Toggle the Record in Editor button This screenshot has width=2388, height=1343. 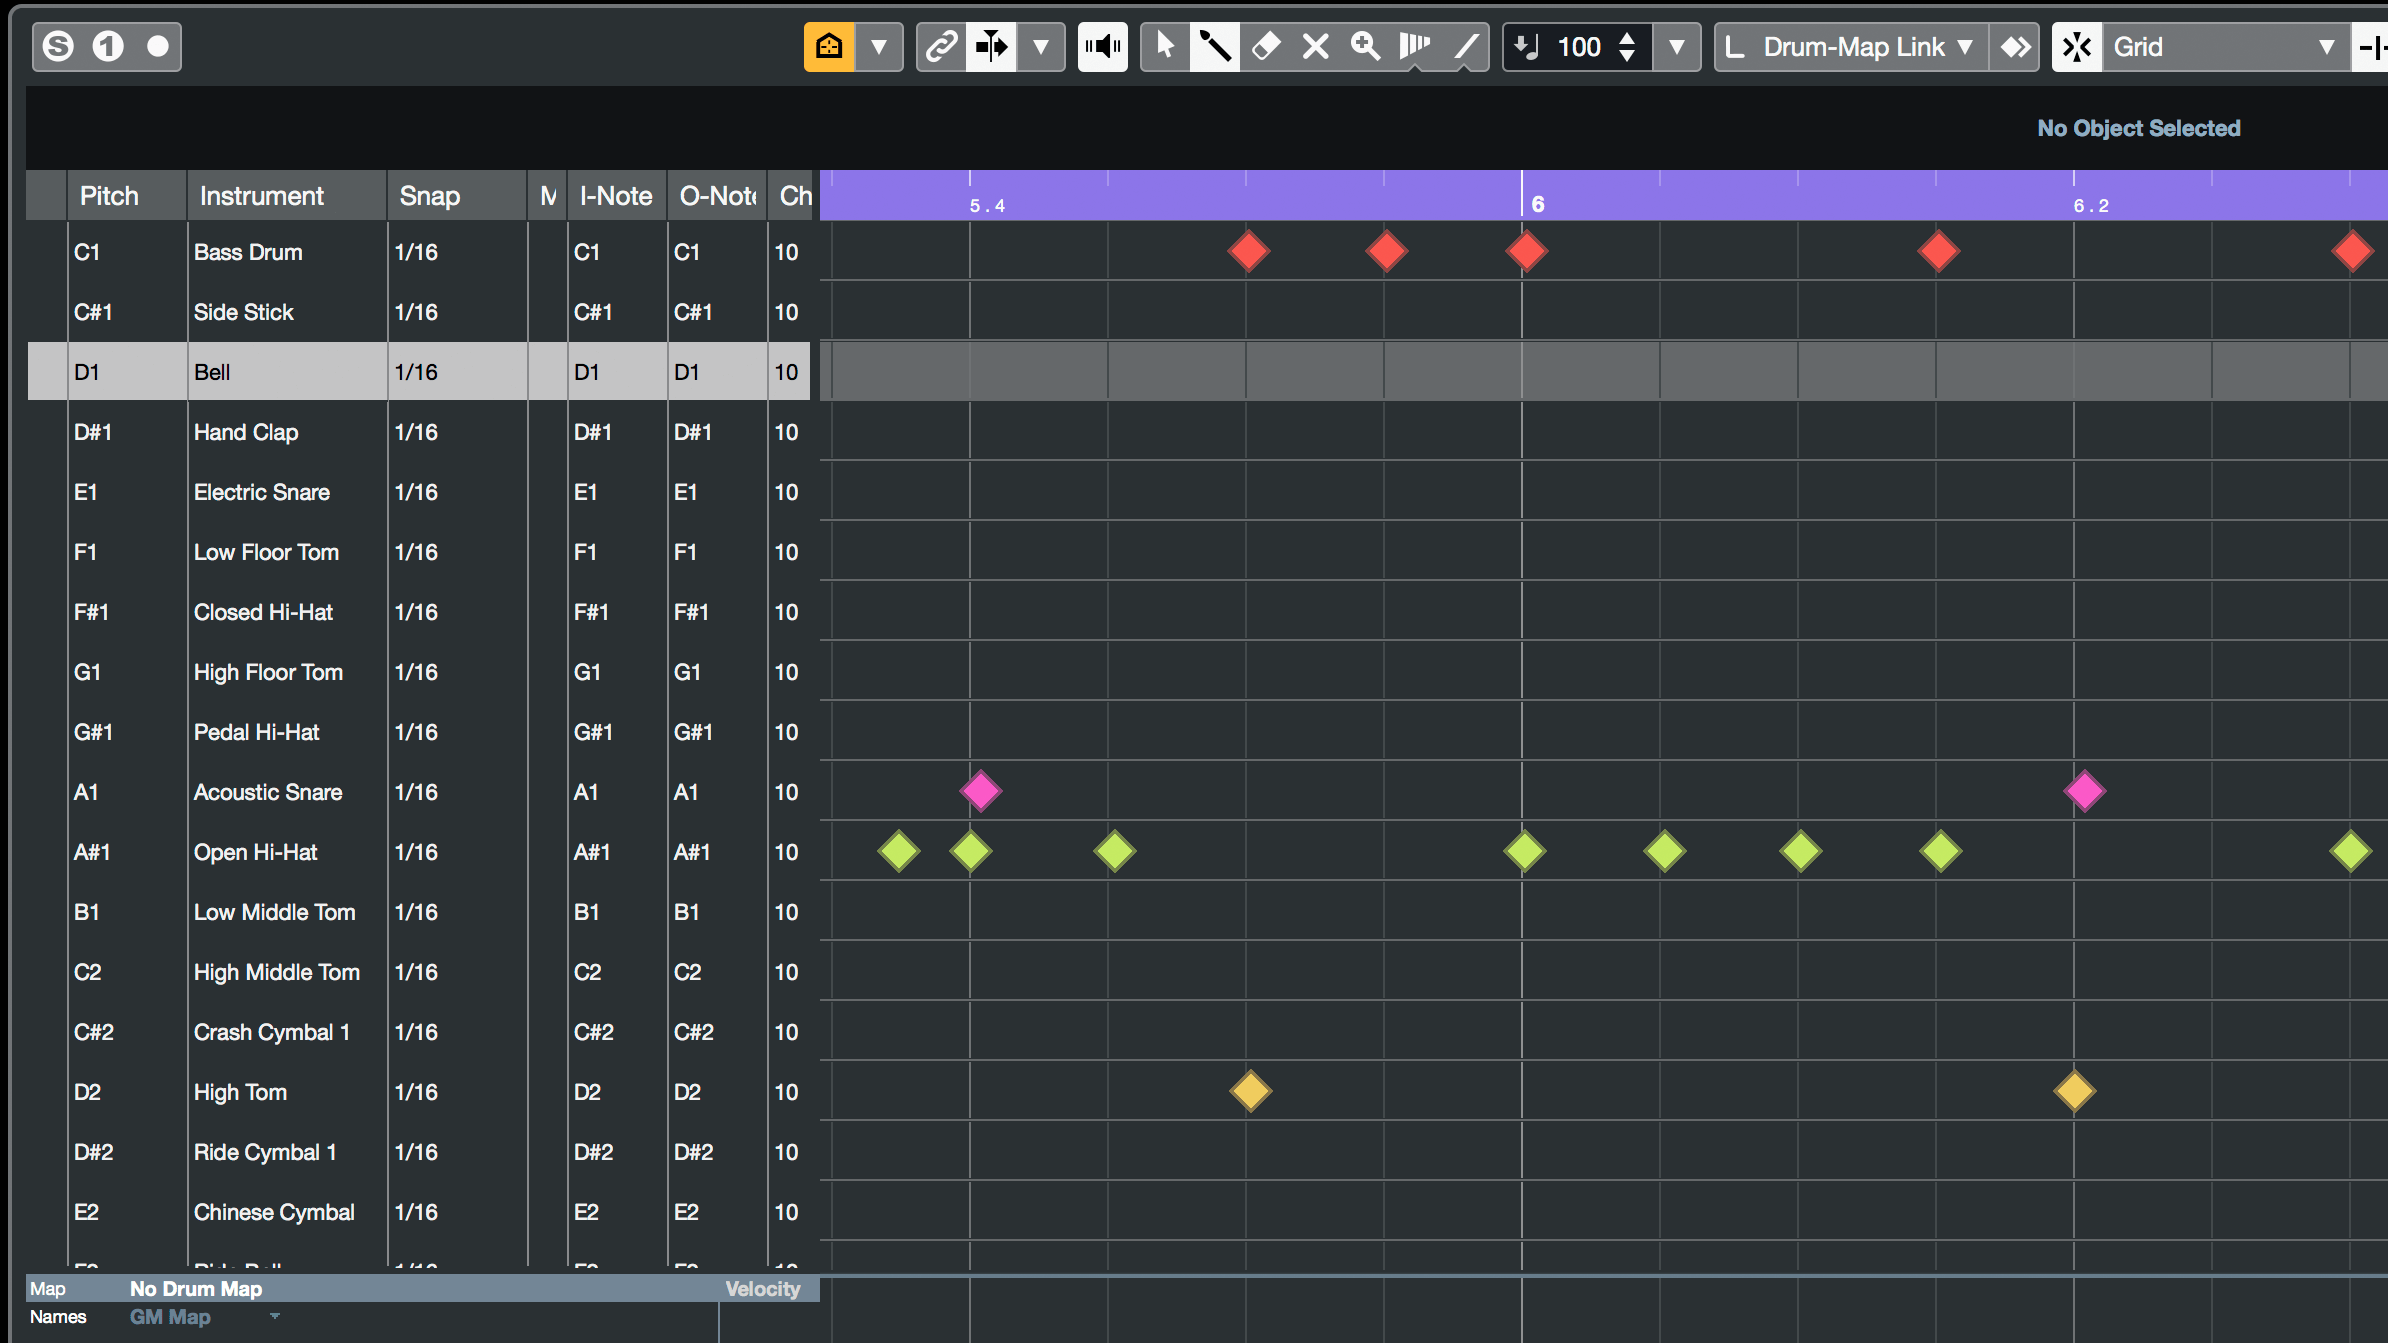coord(157,46)
